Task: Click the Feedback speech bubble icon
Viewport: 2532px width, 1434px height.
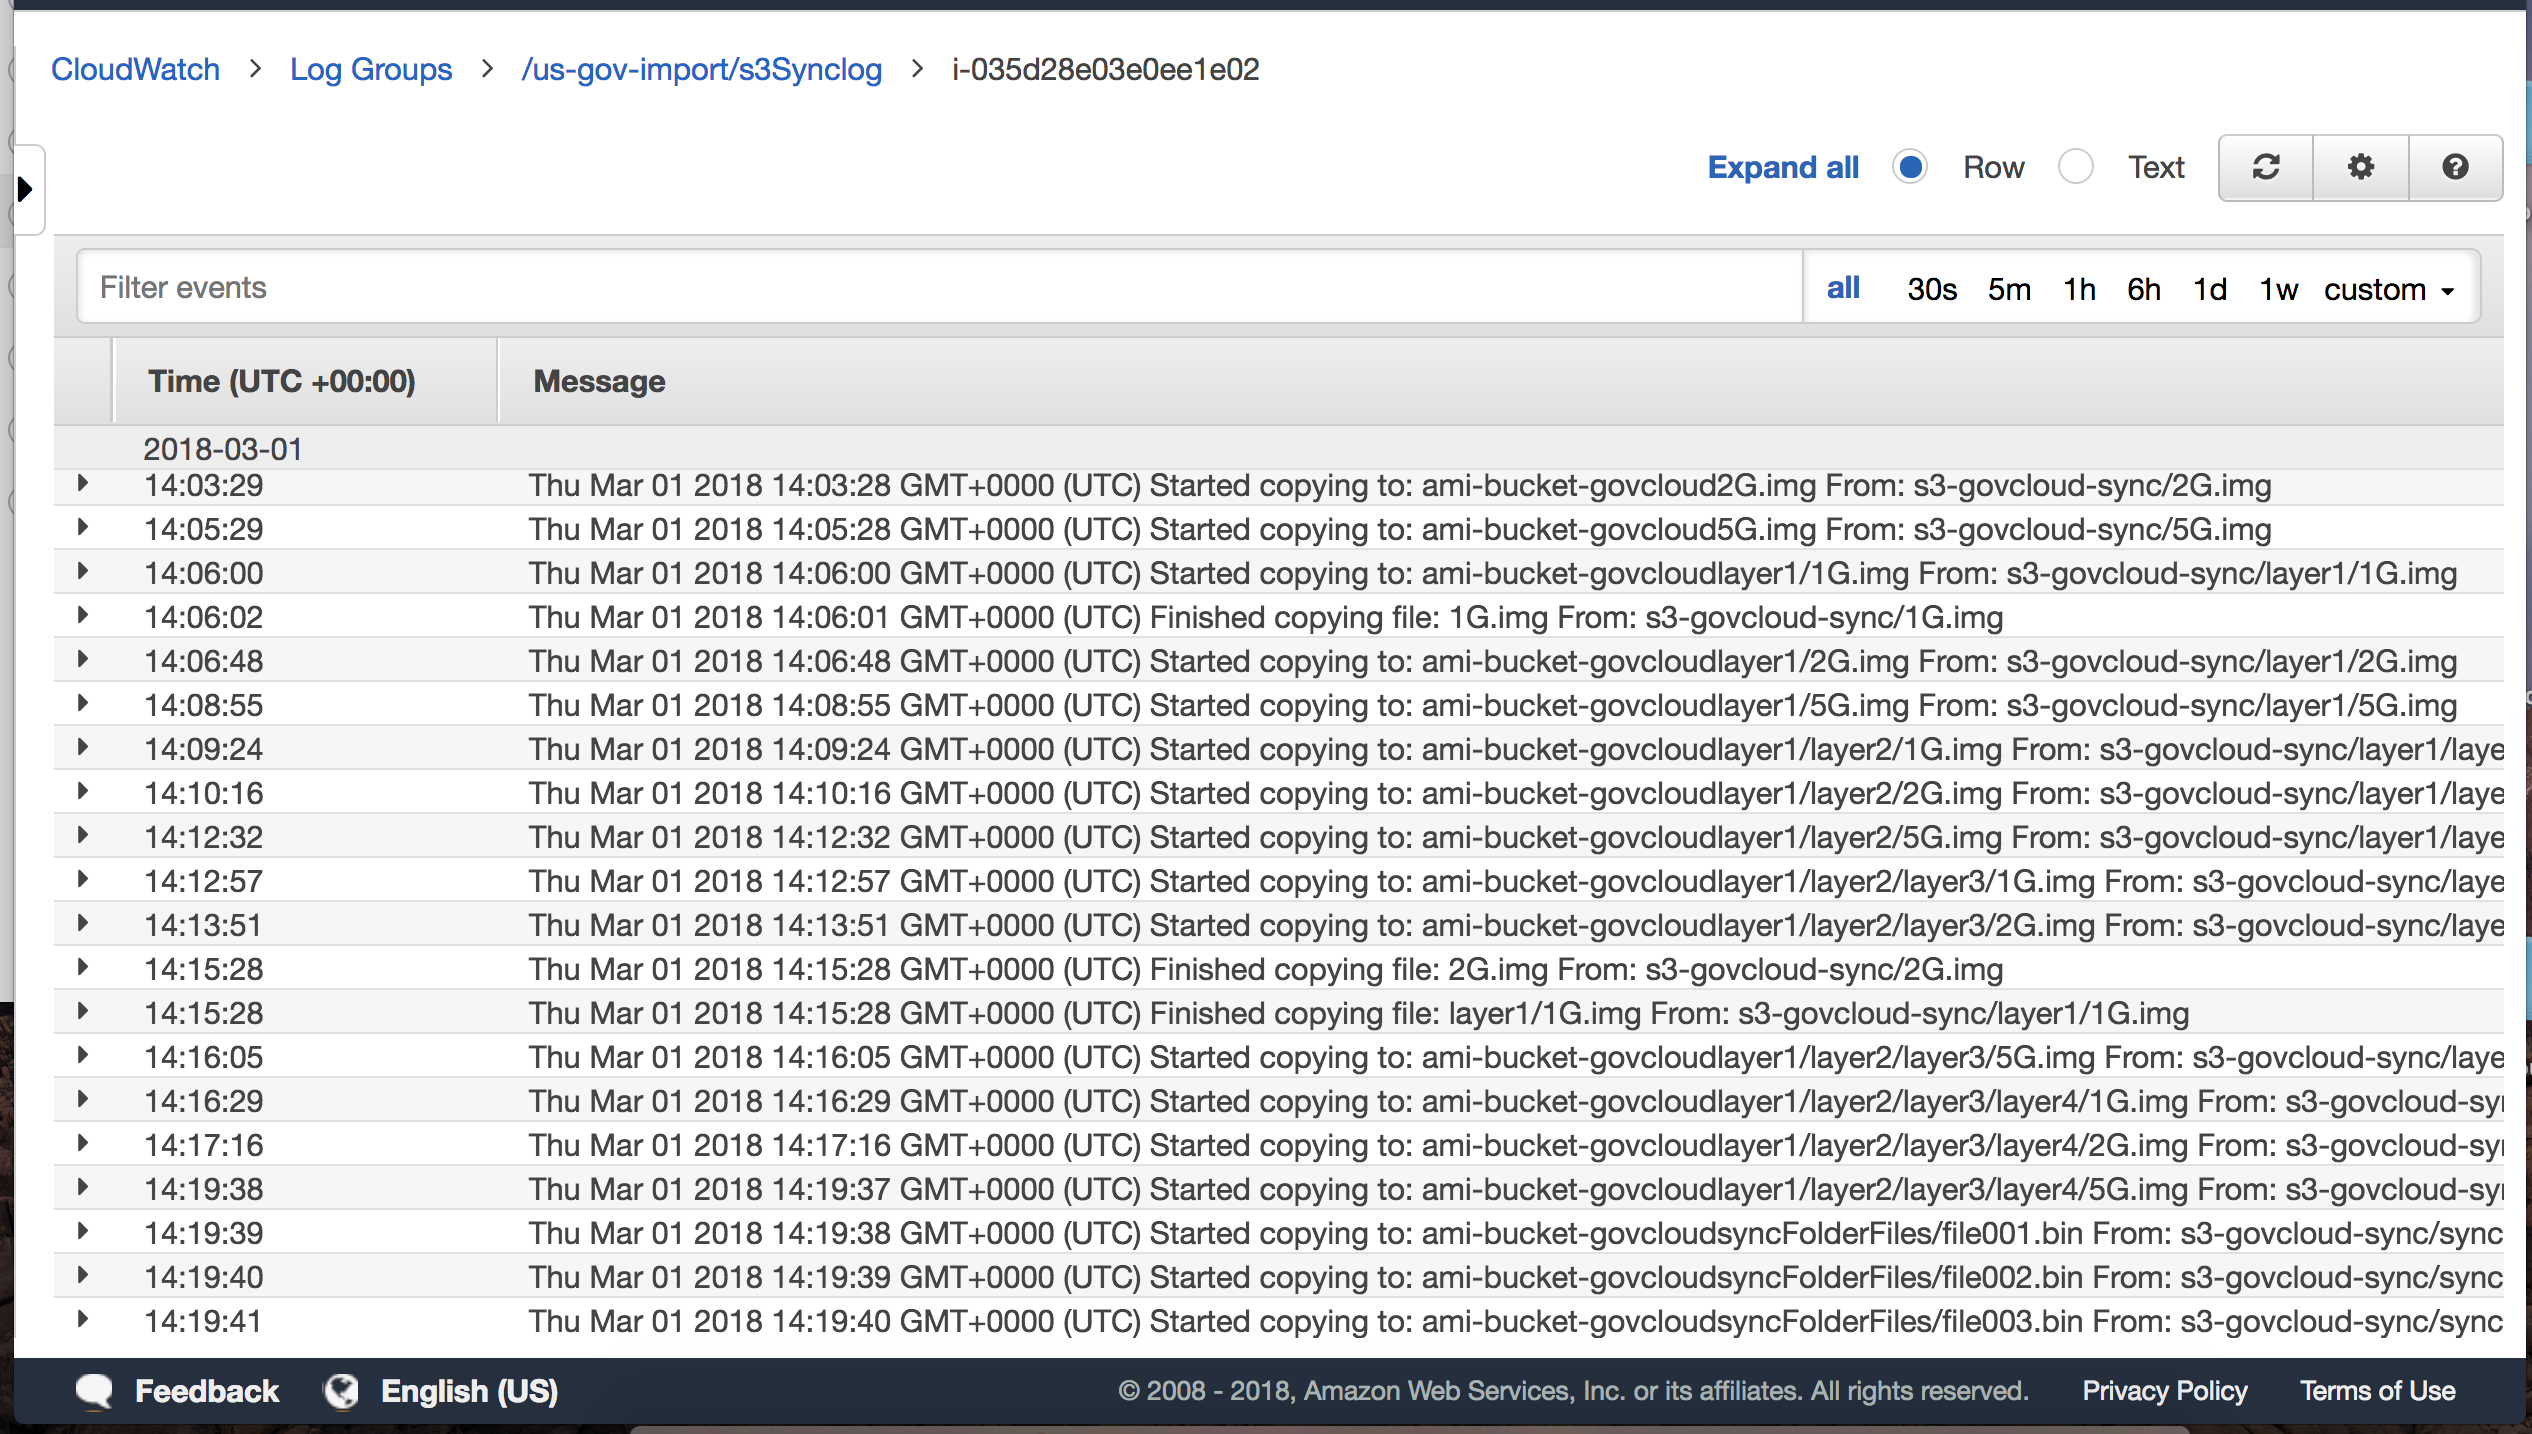Action: (95, 1391)
